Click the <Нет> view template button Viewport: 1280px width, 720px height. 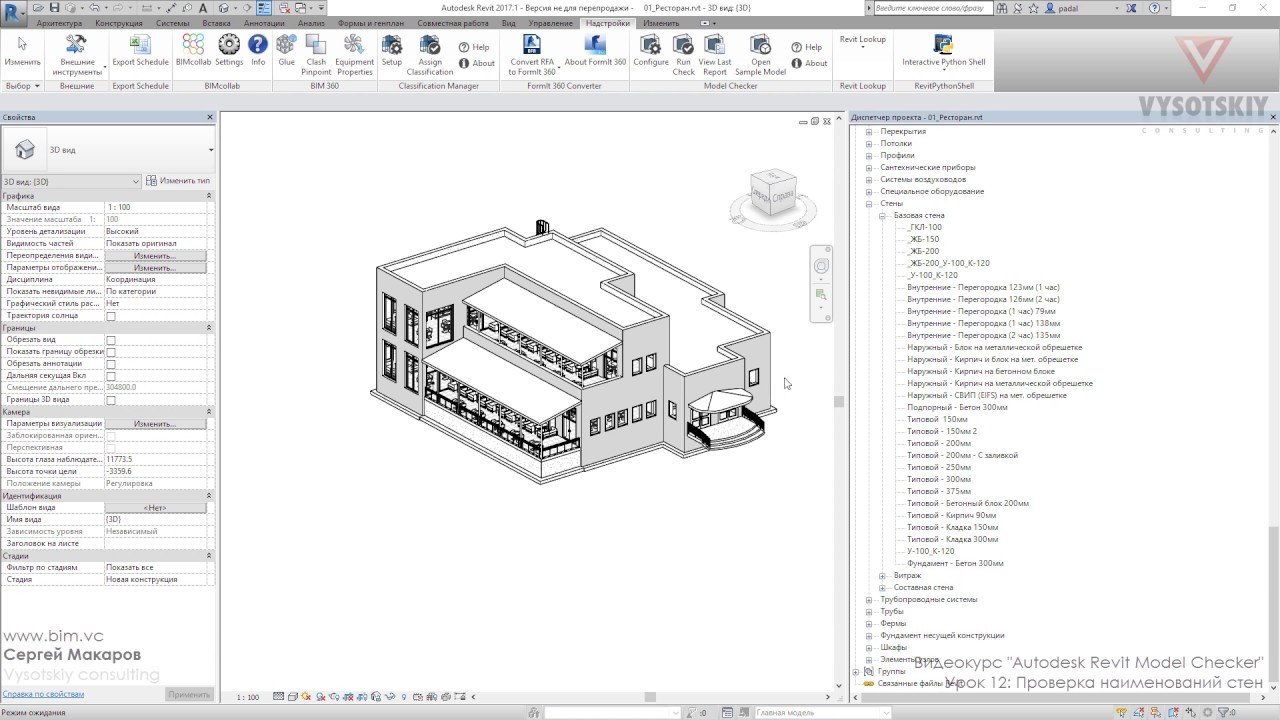pos(155,508)
